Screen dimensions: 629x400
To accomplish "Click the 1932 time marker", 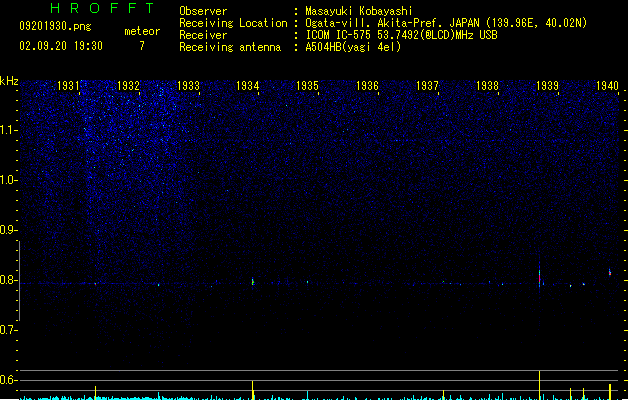I will pos(128,86).
